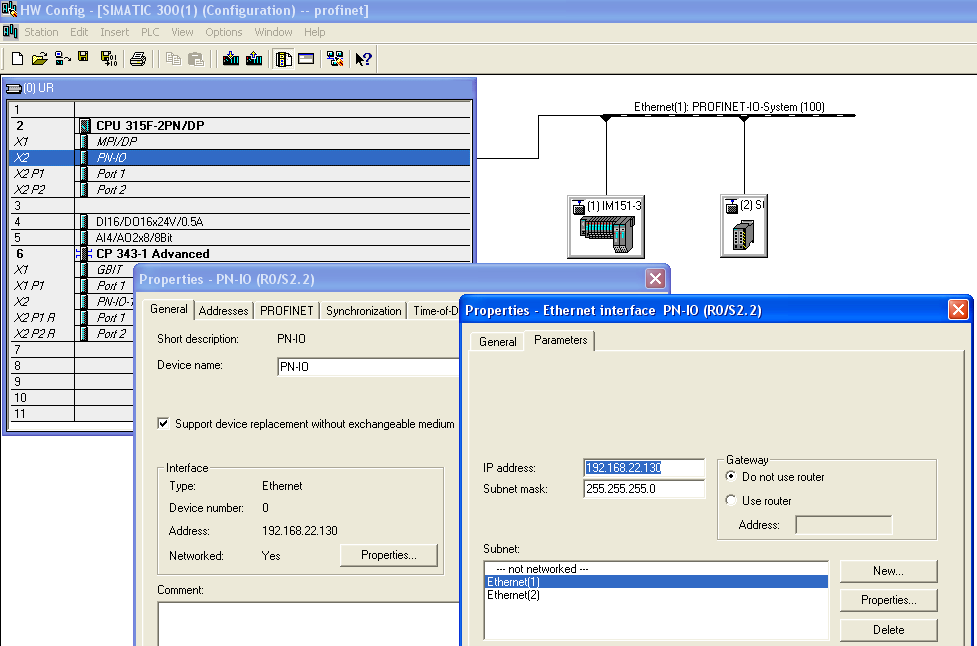Click Properties... button in the Interface group
The image size is (977, 646).
pyautogui.click(x=389, y=555)
